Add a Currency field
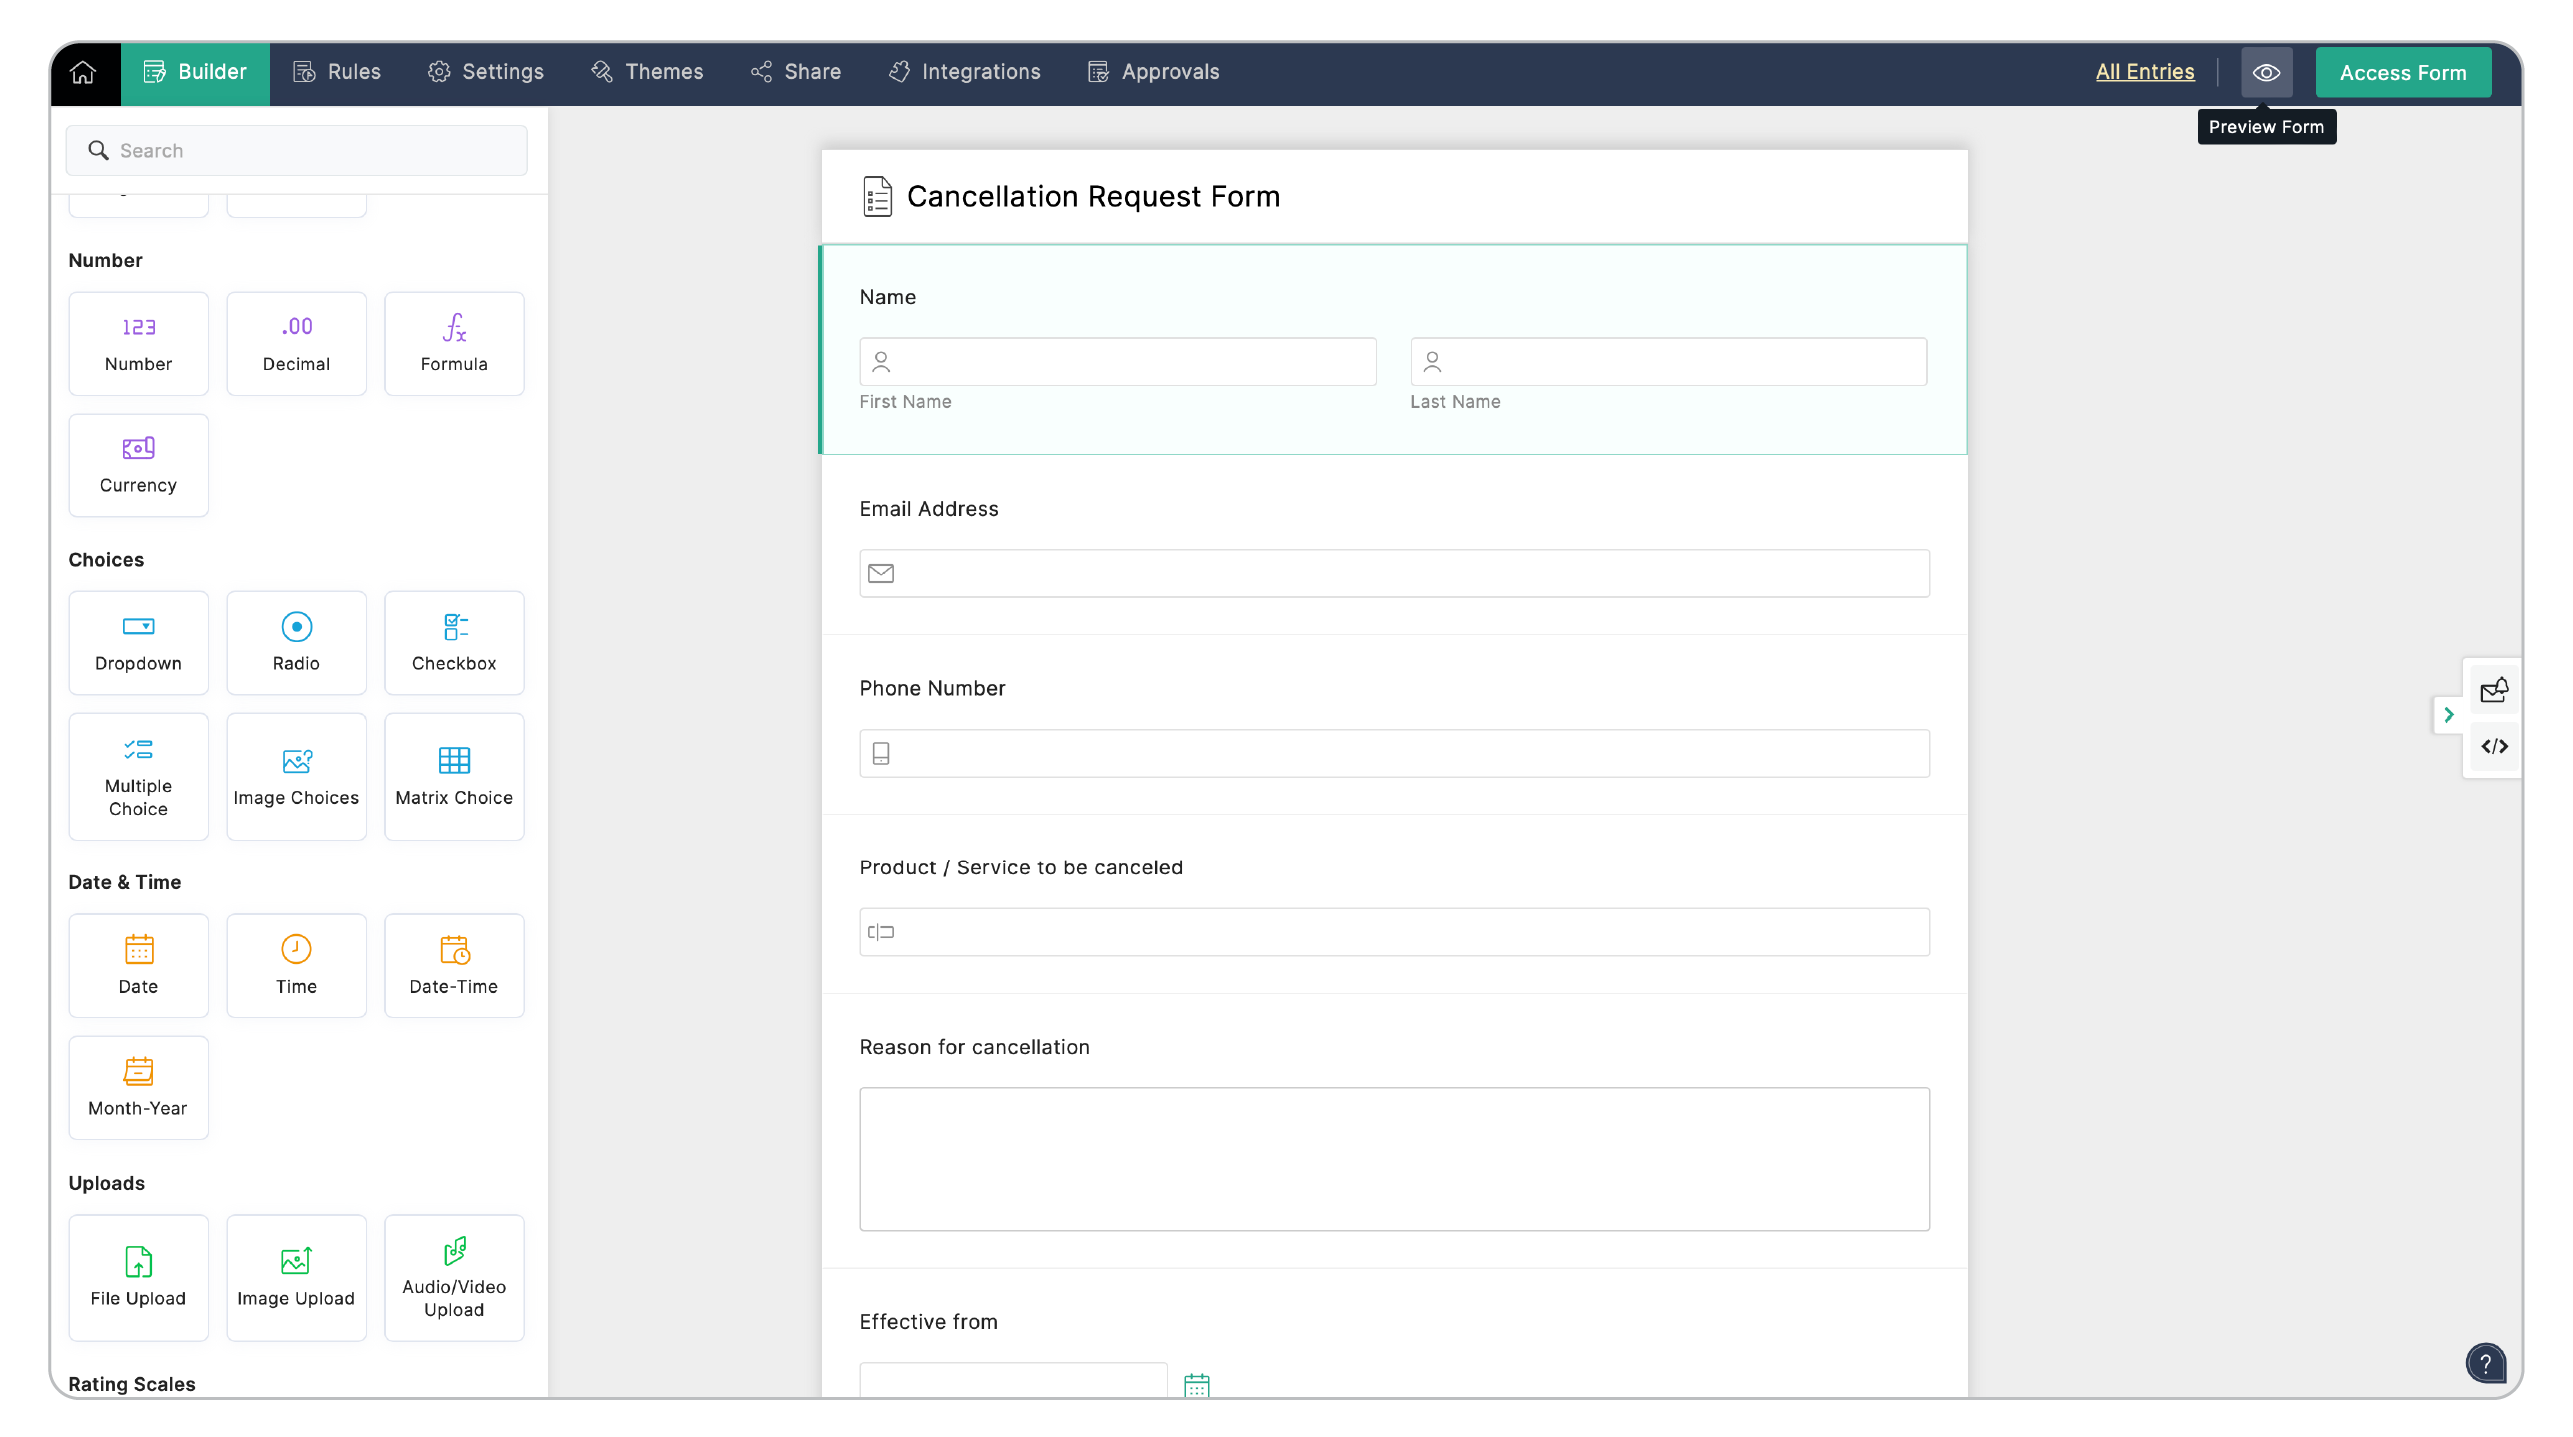2573x1437 pixels. (138, 465)
